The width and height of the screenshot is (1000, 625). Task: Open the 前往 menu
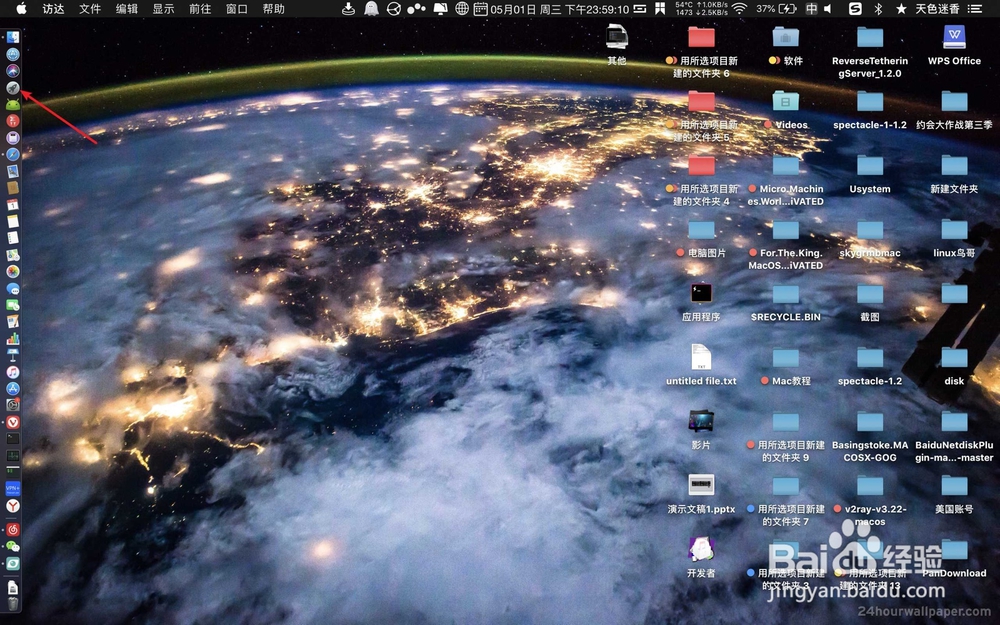click(x=200, y=9)
